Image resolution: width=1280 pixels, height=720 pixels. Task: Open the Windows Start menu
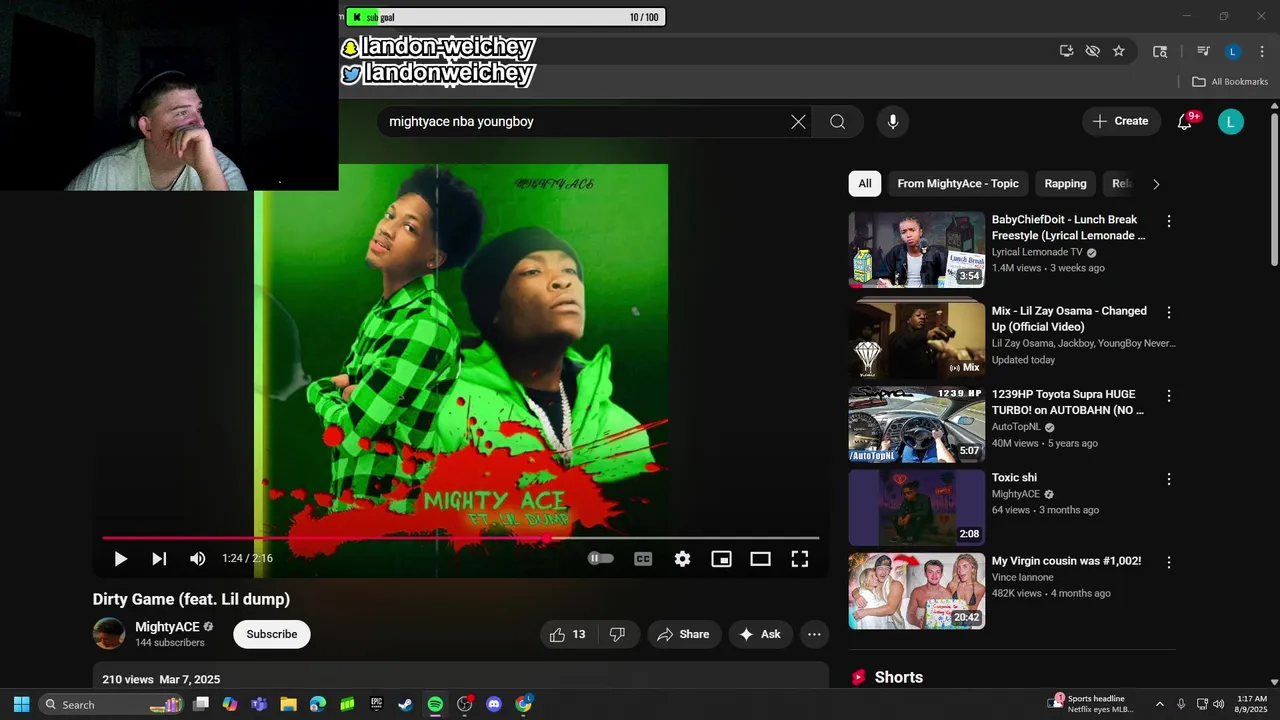pos(21,704)
